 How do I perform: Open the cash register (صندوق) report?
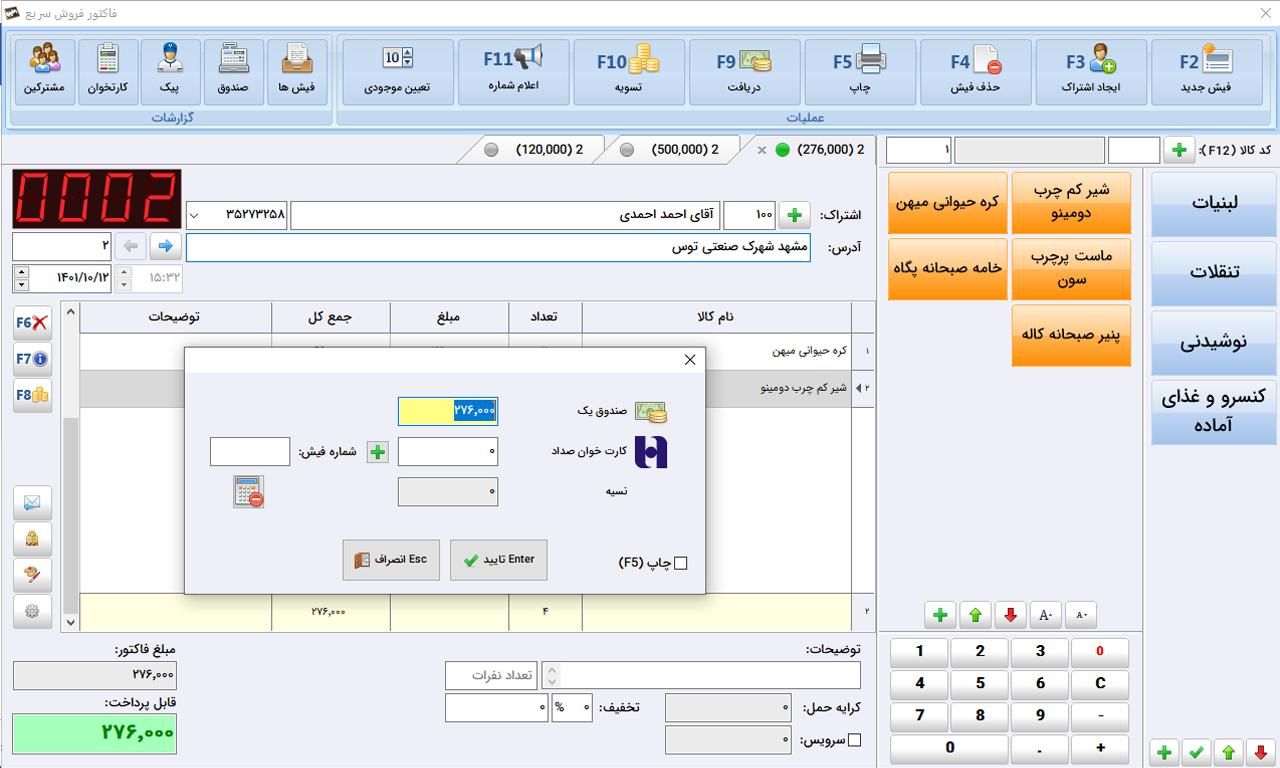click(234, 72)
